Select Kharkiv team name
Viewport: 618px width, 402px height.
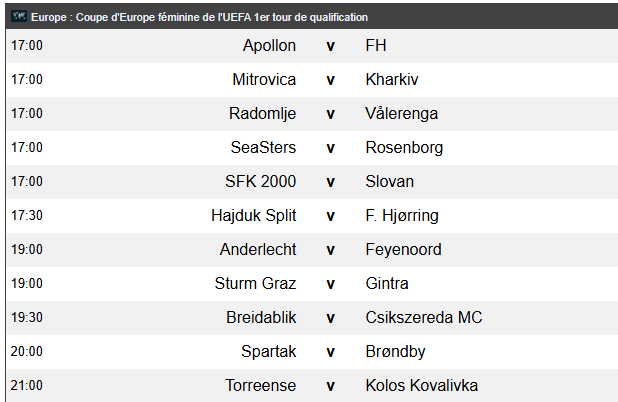tap(392, 80)
